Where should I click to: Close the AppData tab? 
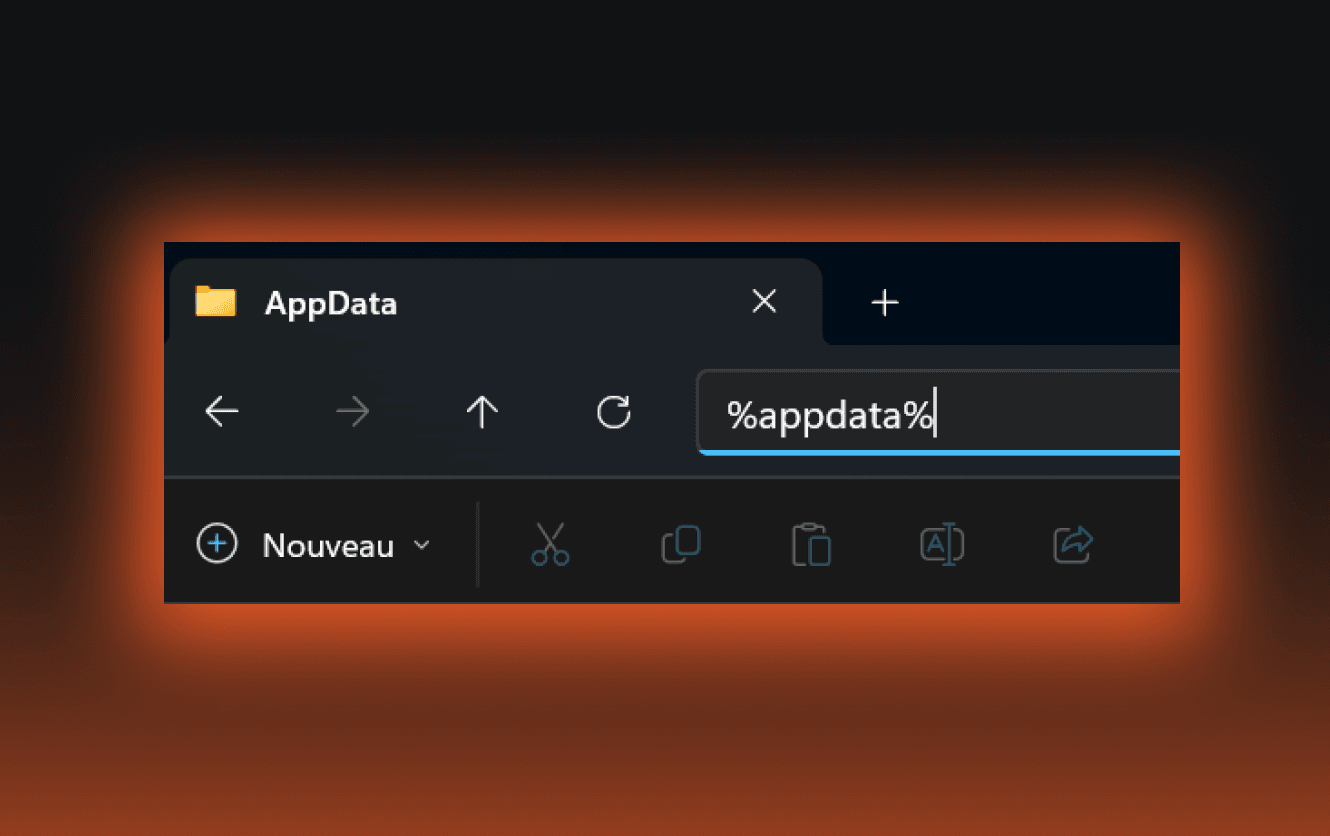click(764, 301)
